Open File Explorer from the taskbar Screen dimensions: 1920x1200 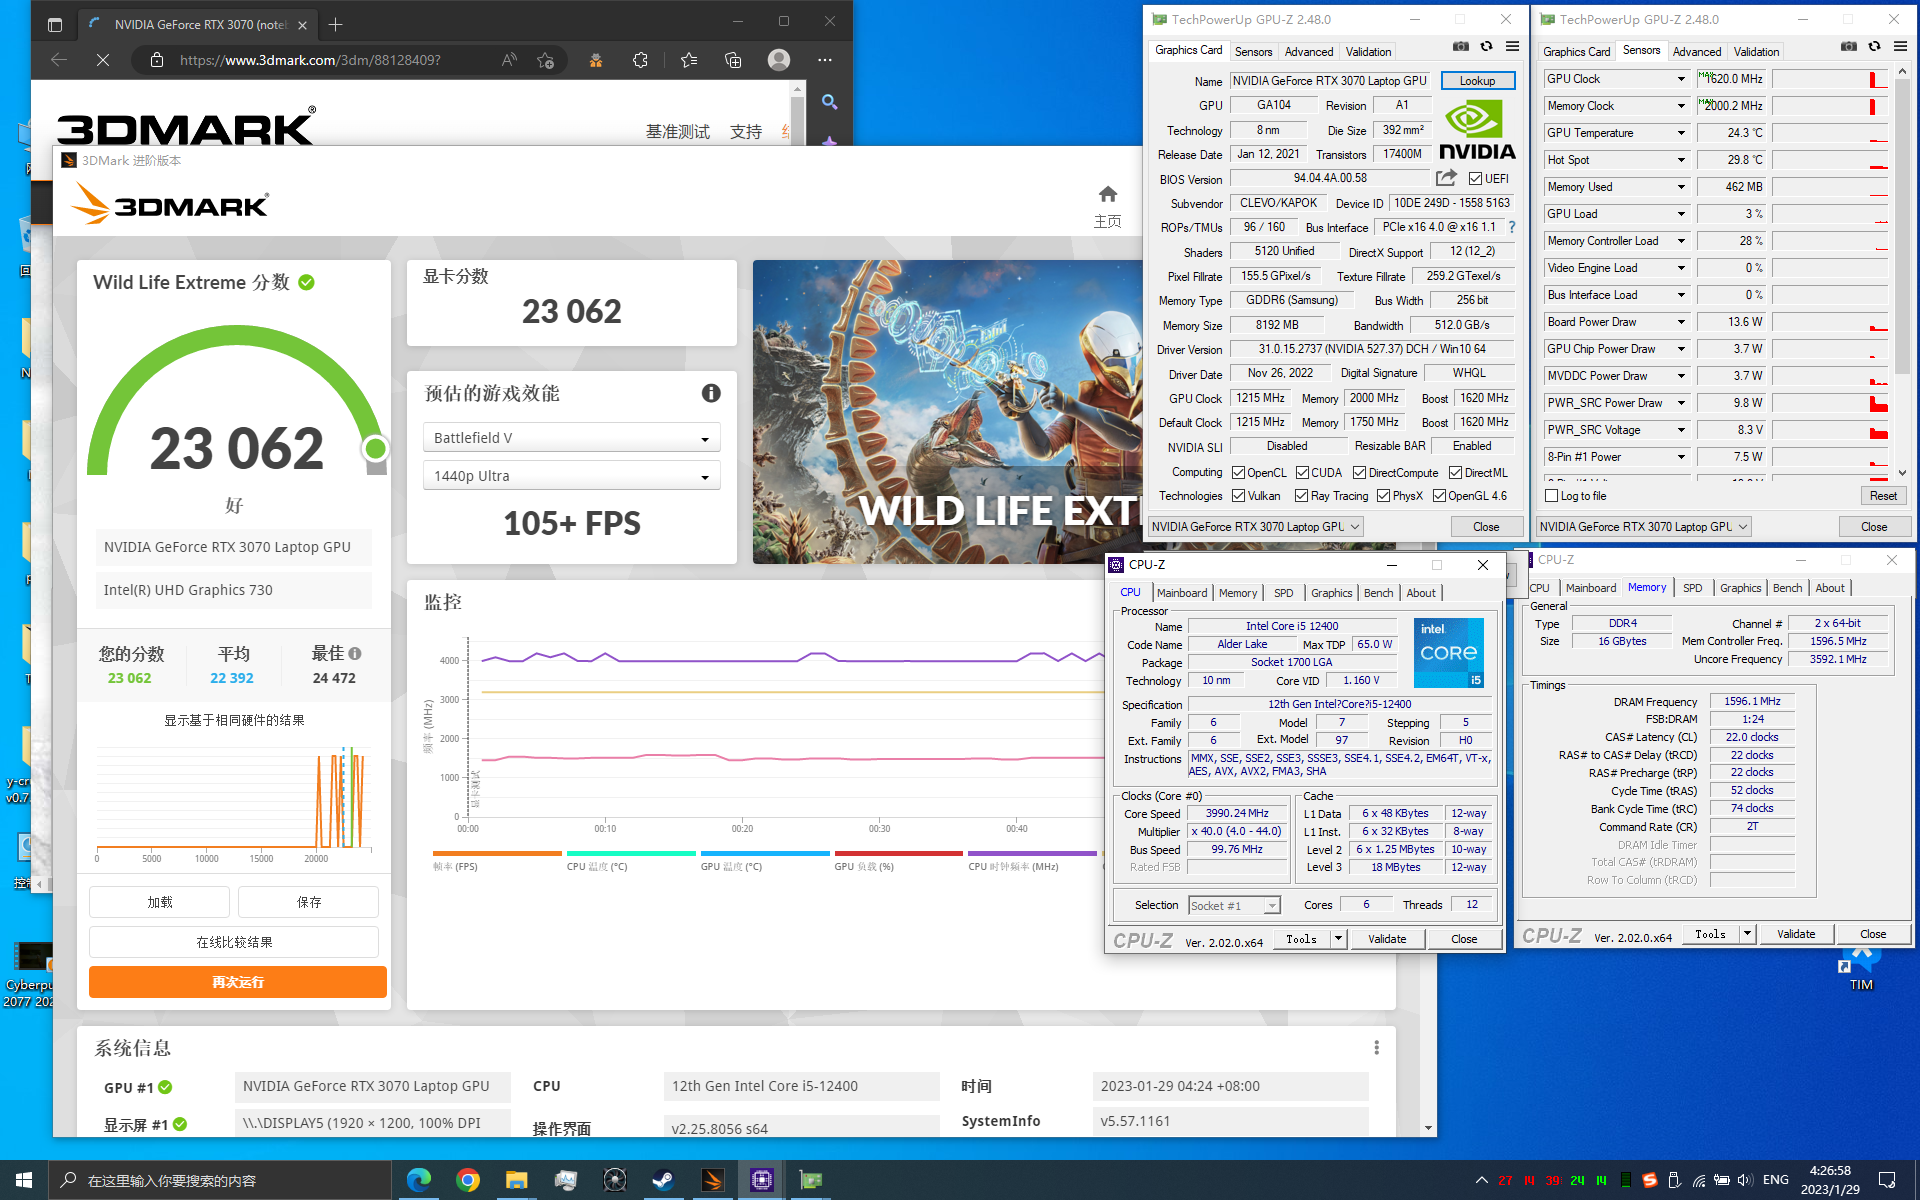(516, 1180)
